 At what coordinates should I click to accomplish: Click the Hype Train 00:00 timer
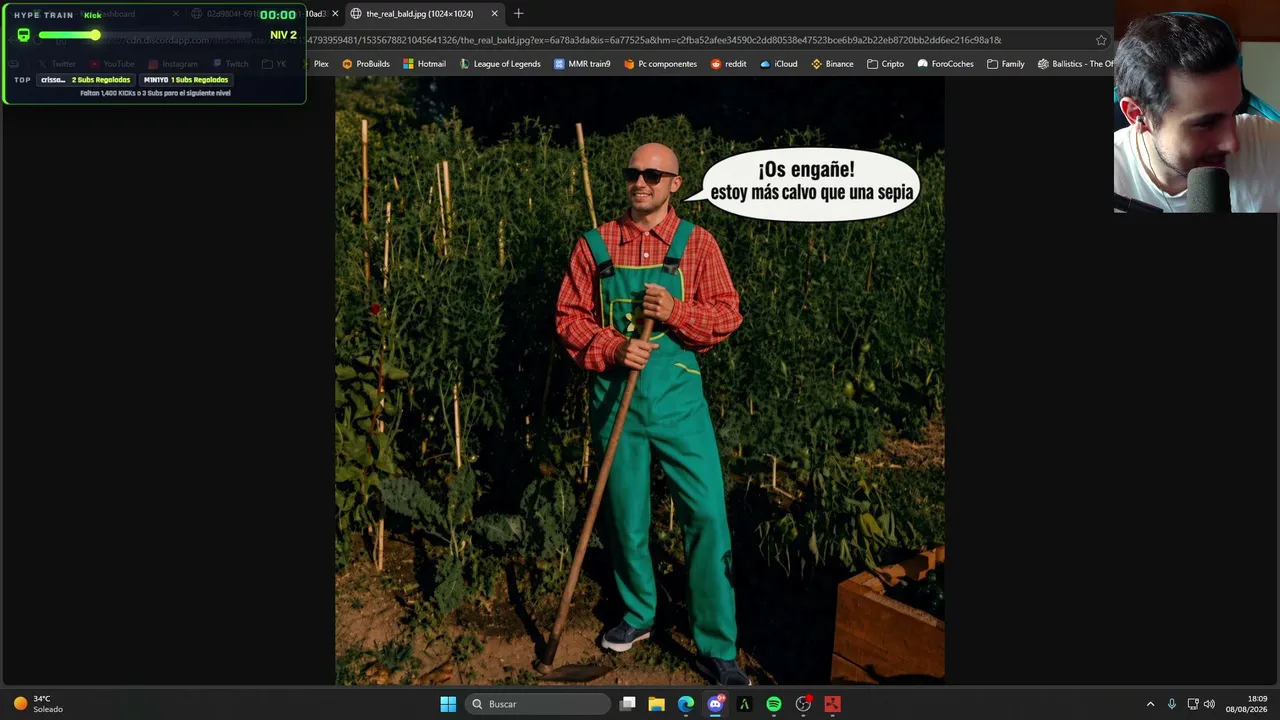(x=277, y=15)
